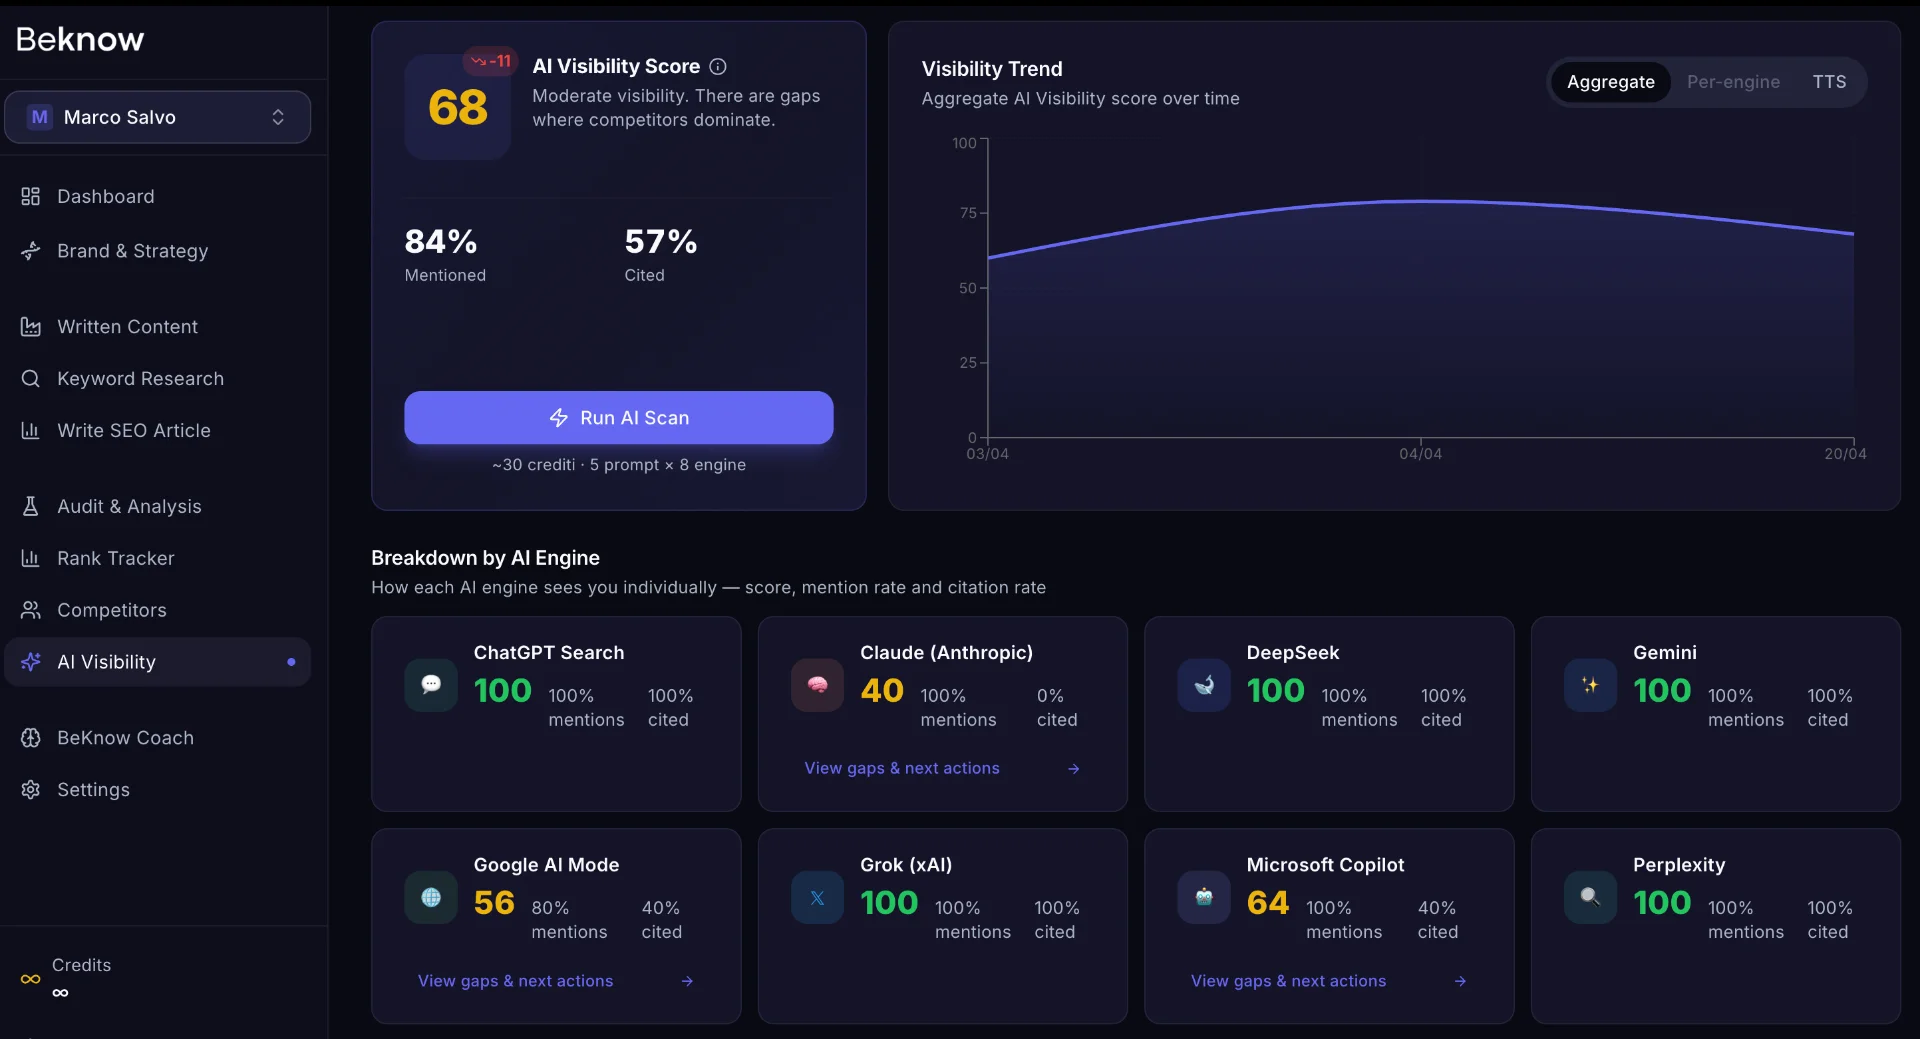The height and width of the screenshot is (1039, 1920).
Task: Click the Competitors people icon
Action: tap(31, 610)
